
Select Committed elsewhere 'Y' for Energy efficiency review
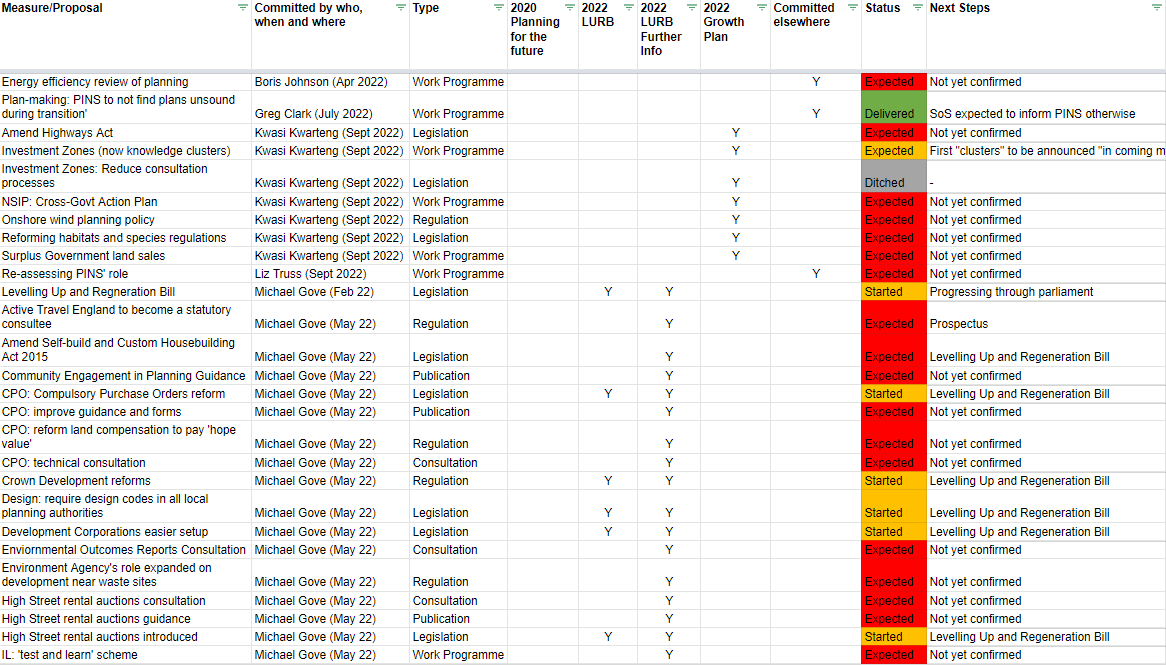point(816,82)
